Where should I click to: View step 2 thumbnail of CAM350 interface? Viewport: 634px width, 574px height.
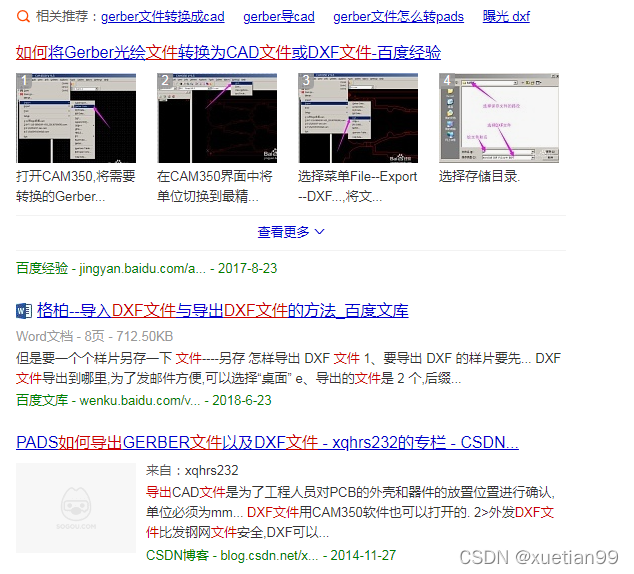tap(217, 118)
